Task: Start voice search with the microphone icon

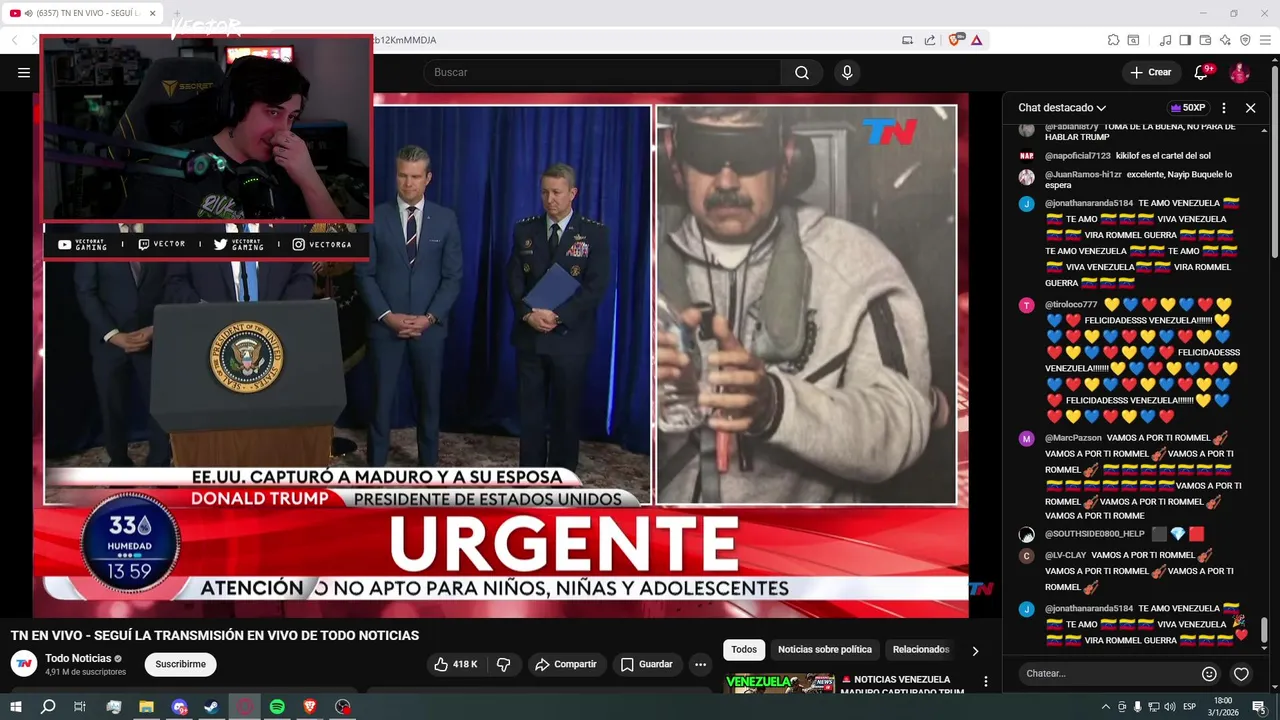Action: pyautogui.click(x=847, y=72)
